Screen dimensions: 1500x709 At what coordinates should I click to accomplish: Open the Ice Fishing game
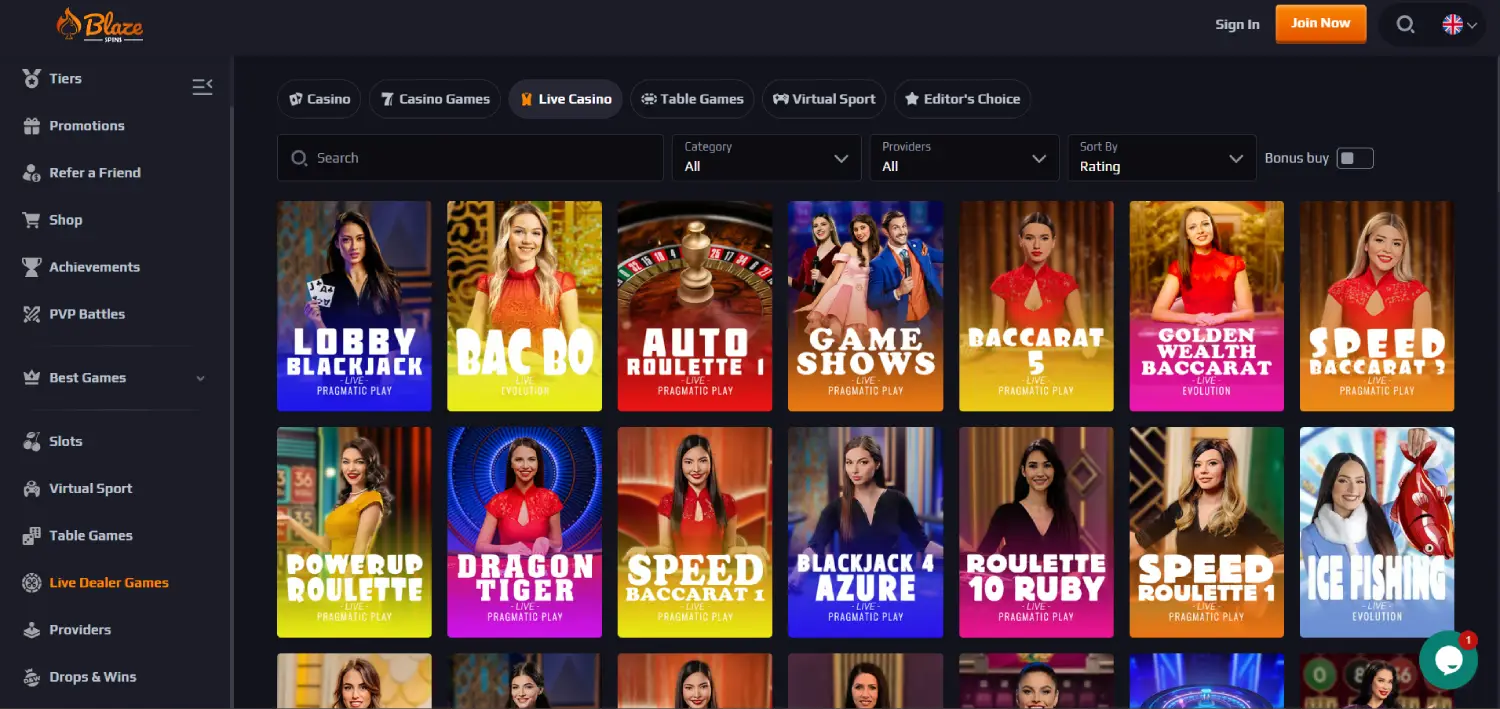point(1377,532)
